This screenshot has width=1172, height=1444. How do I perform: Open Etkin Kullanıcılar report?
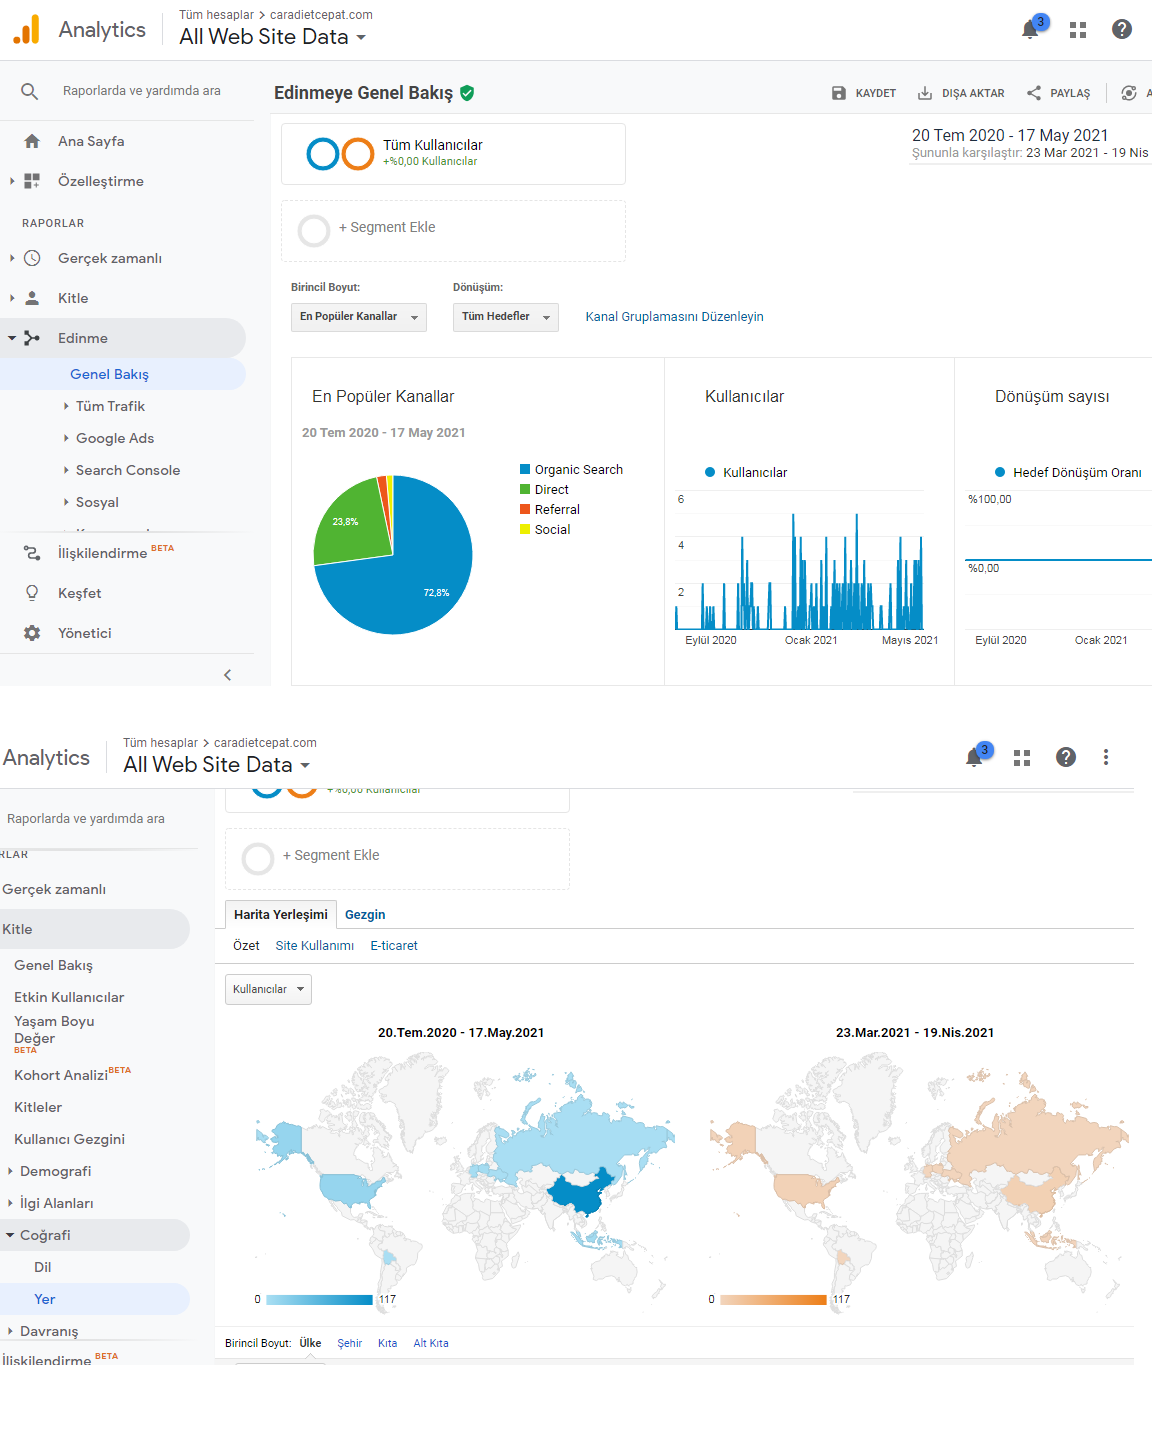tap(69, 997)
